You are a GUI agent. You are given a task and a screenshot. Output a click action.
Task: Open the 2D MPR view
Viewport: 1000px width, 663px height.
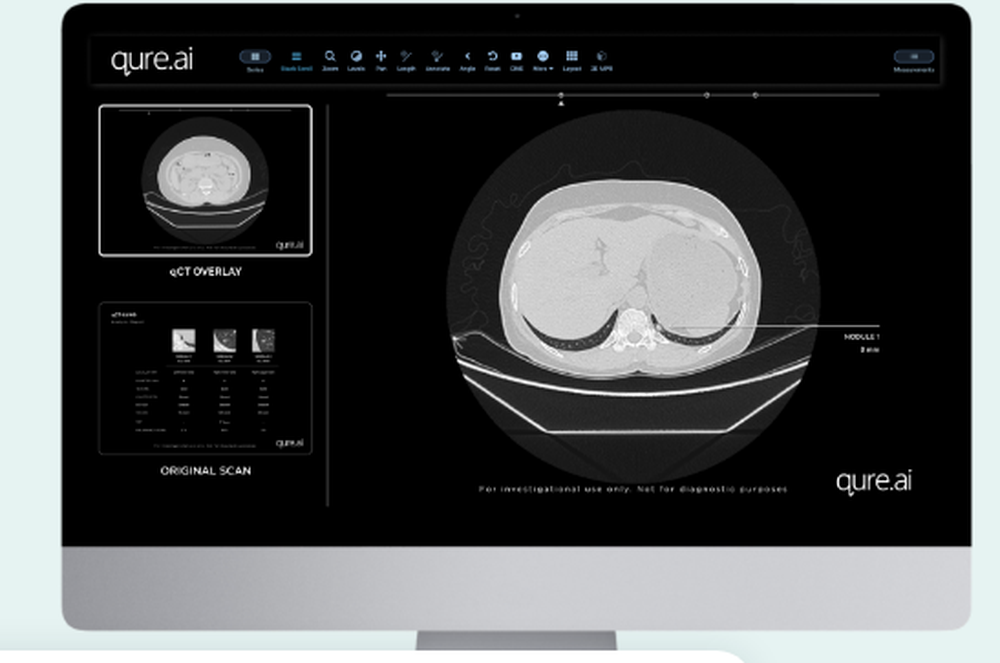pos(601,59)
